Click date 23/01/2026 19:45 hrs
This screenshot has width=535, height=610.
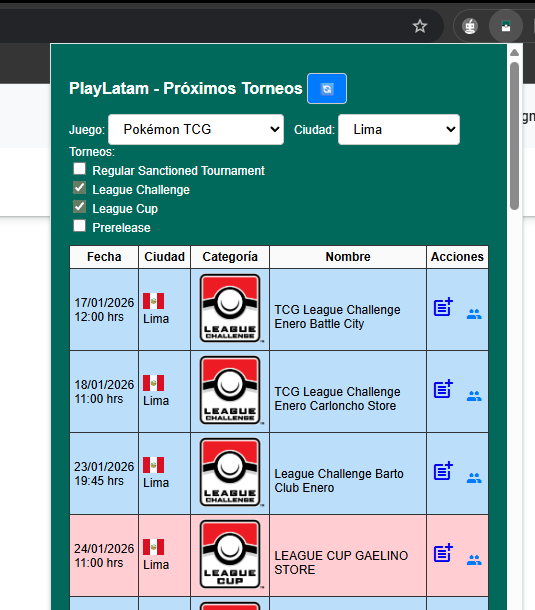click(x=104, y=474)
